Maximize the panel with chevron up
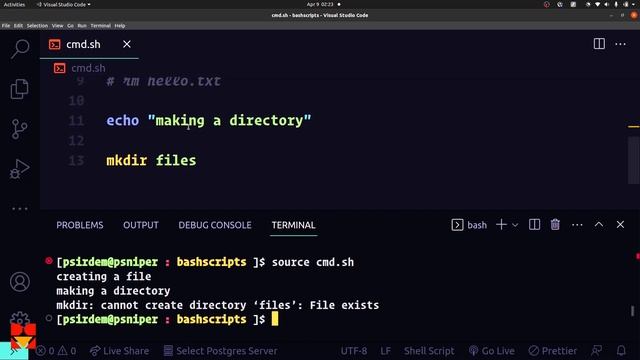 coord(598,224)
